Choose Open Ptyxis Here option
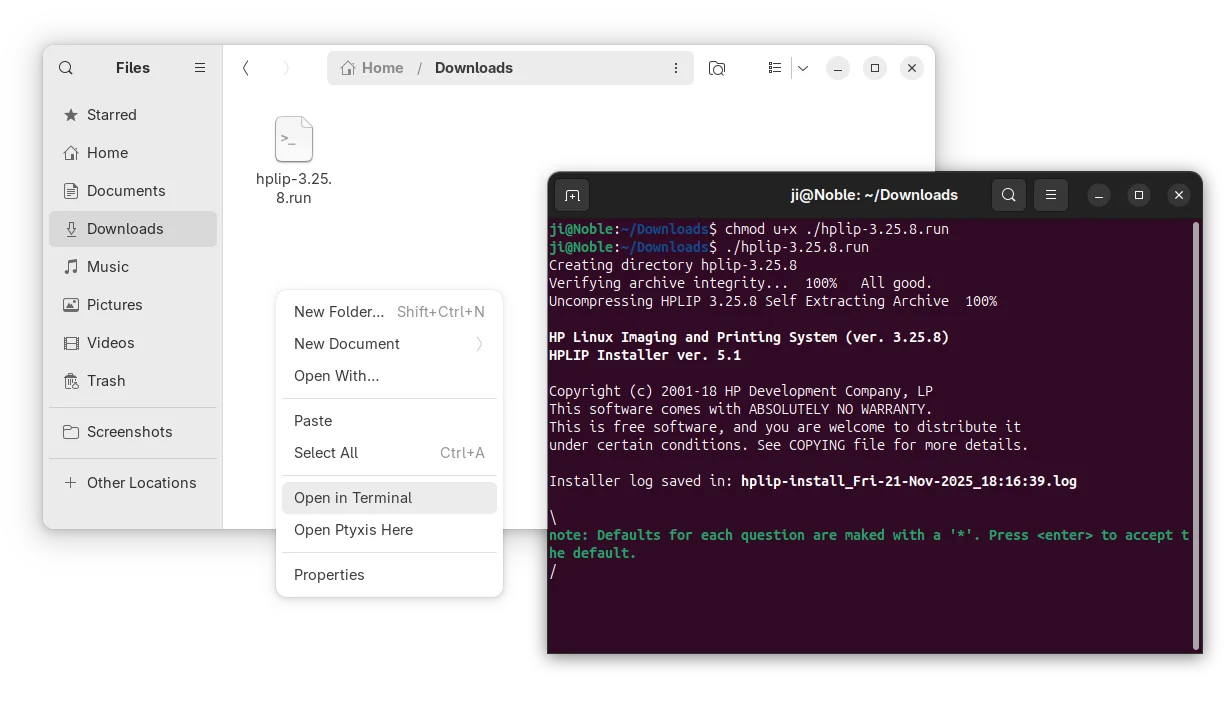 [x=389, y=530]
